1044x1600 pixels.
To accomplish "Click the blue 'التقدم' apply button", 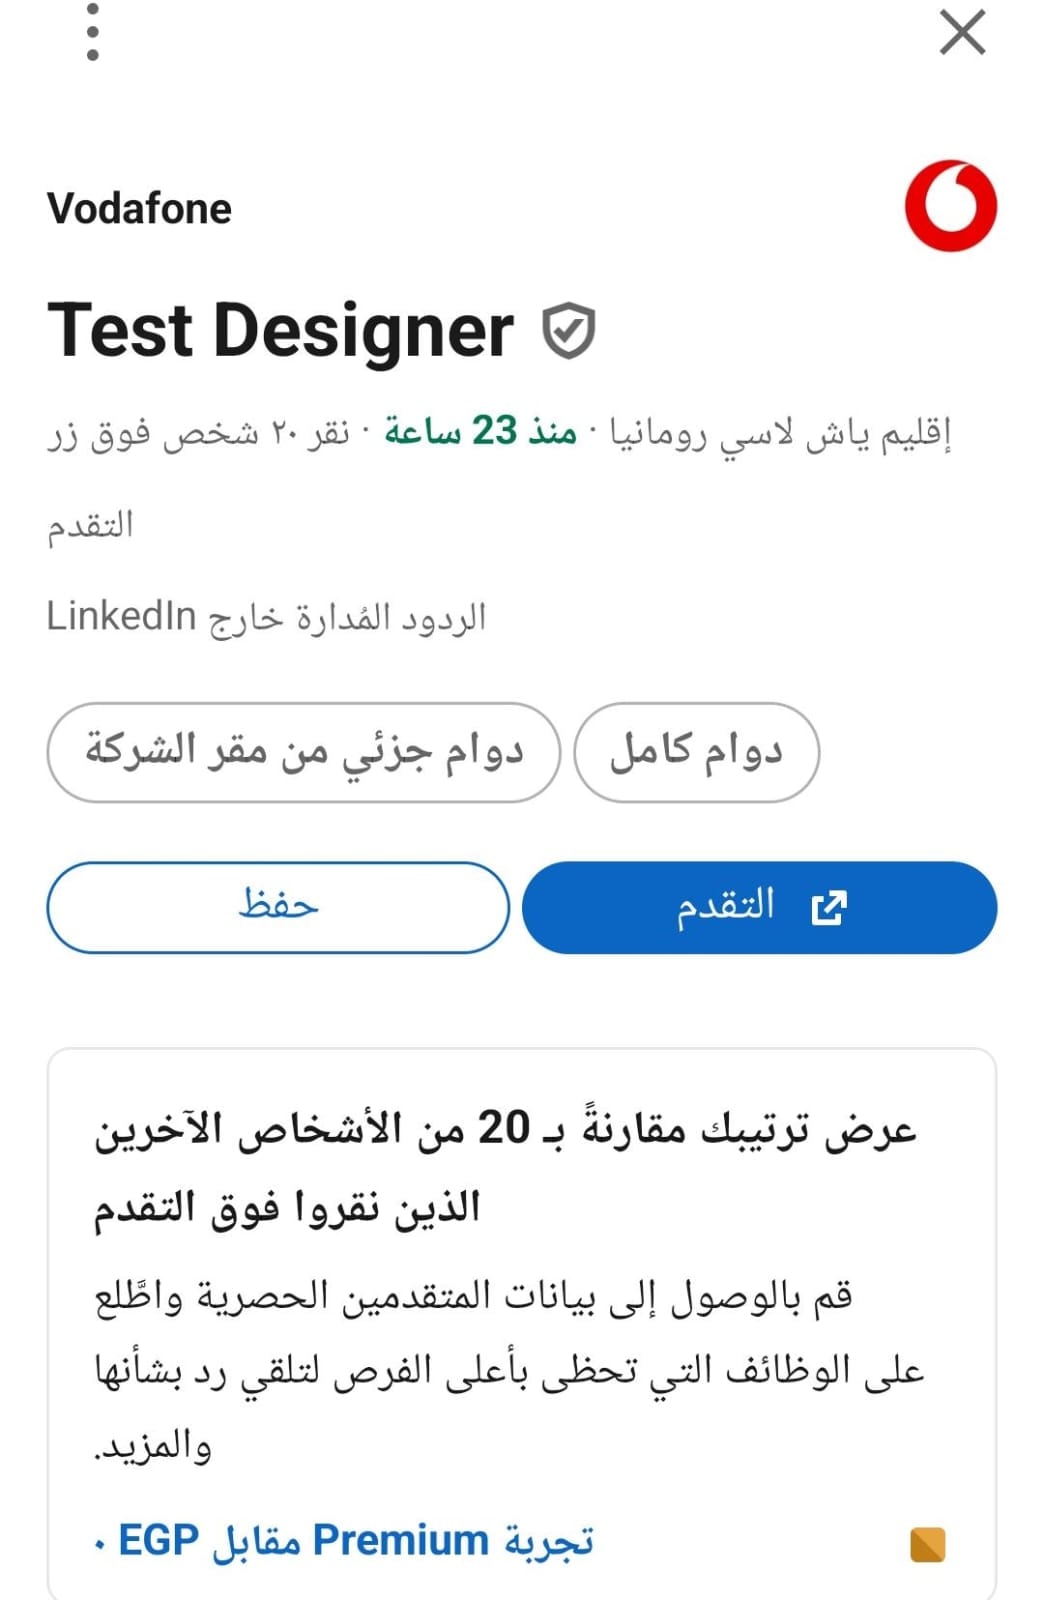I will click(x=760, y=907).
